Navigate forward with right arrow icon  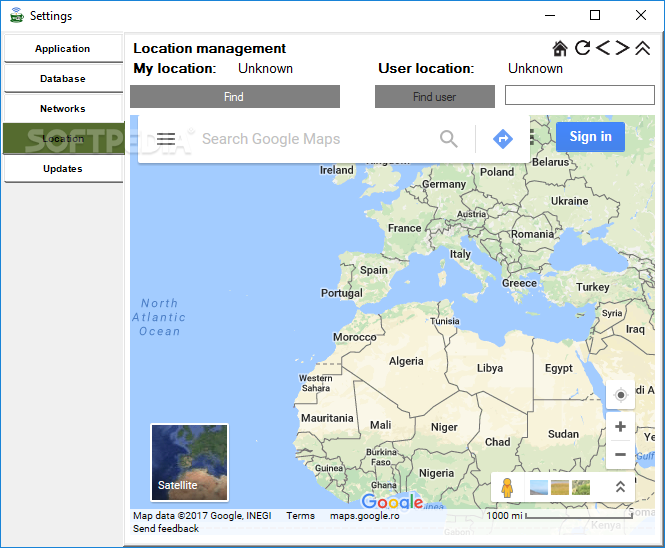pos(622,48)
